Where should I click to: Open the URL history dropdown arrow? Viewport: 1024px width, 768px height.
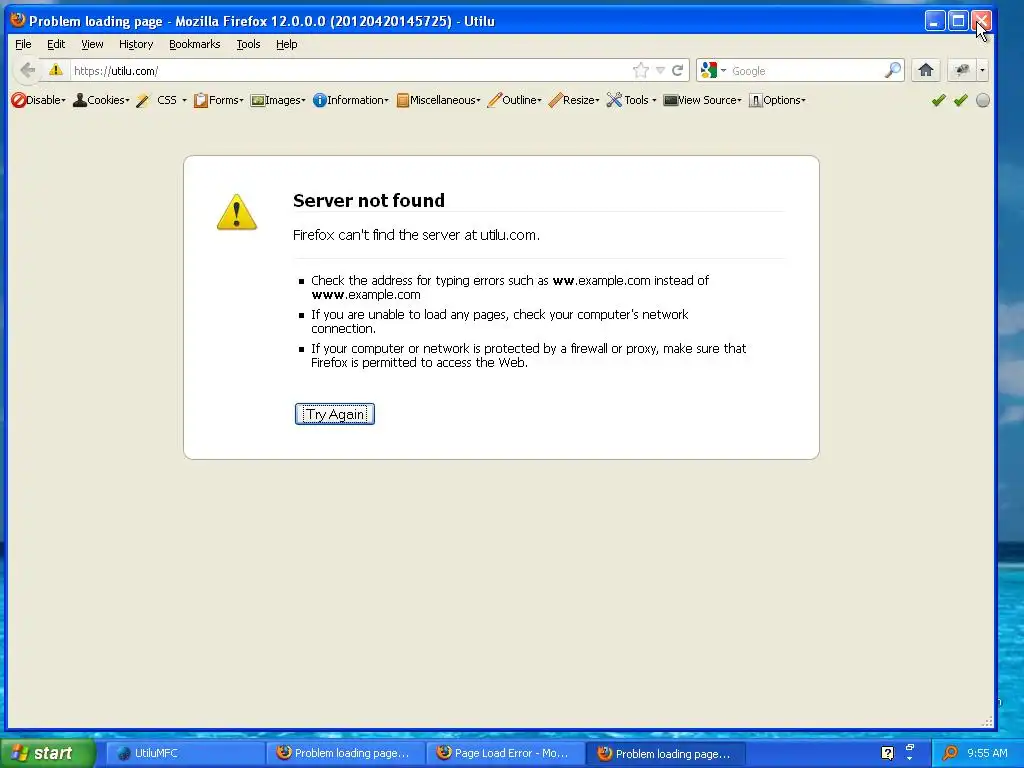pos(660,71)
